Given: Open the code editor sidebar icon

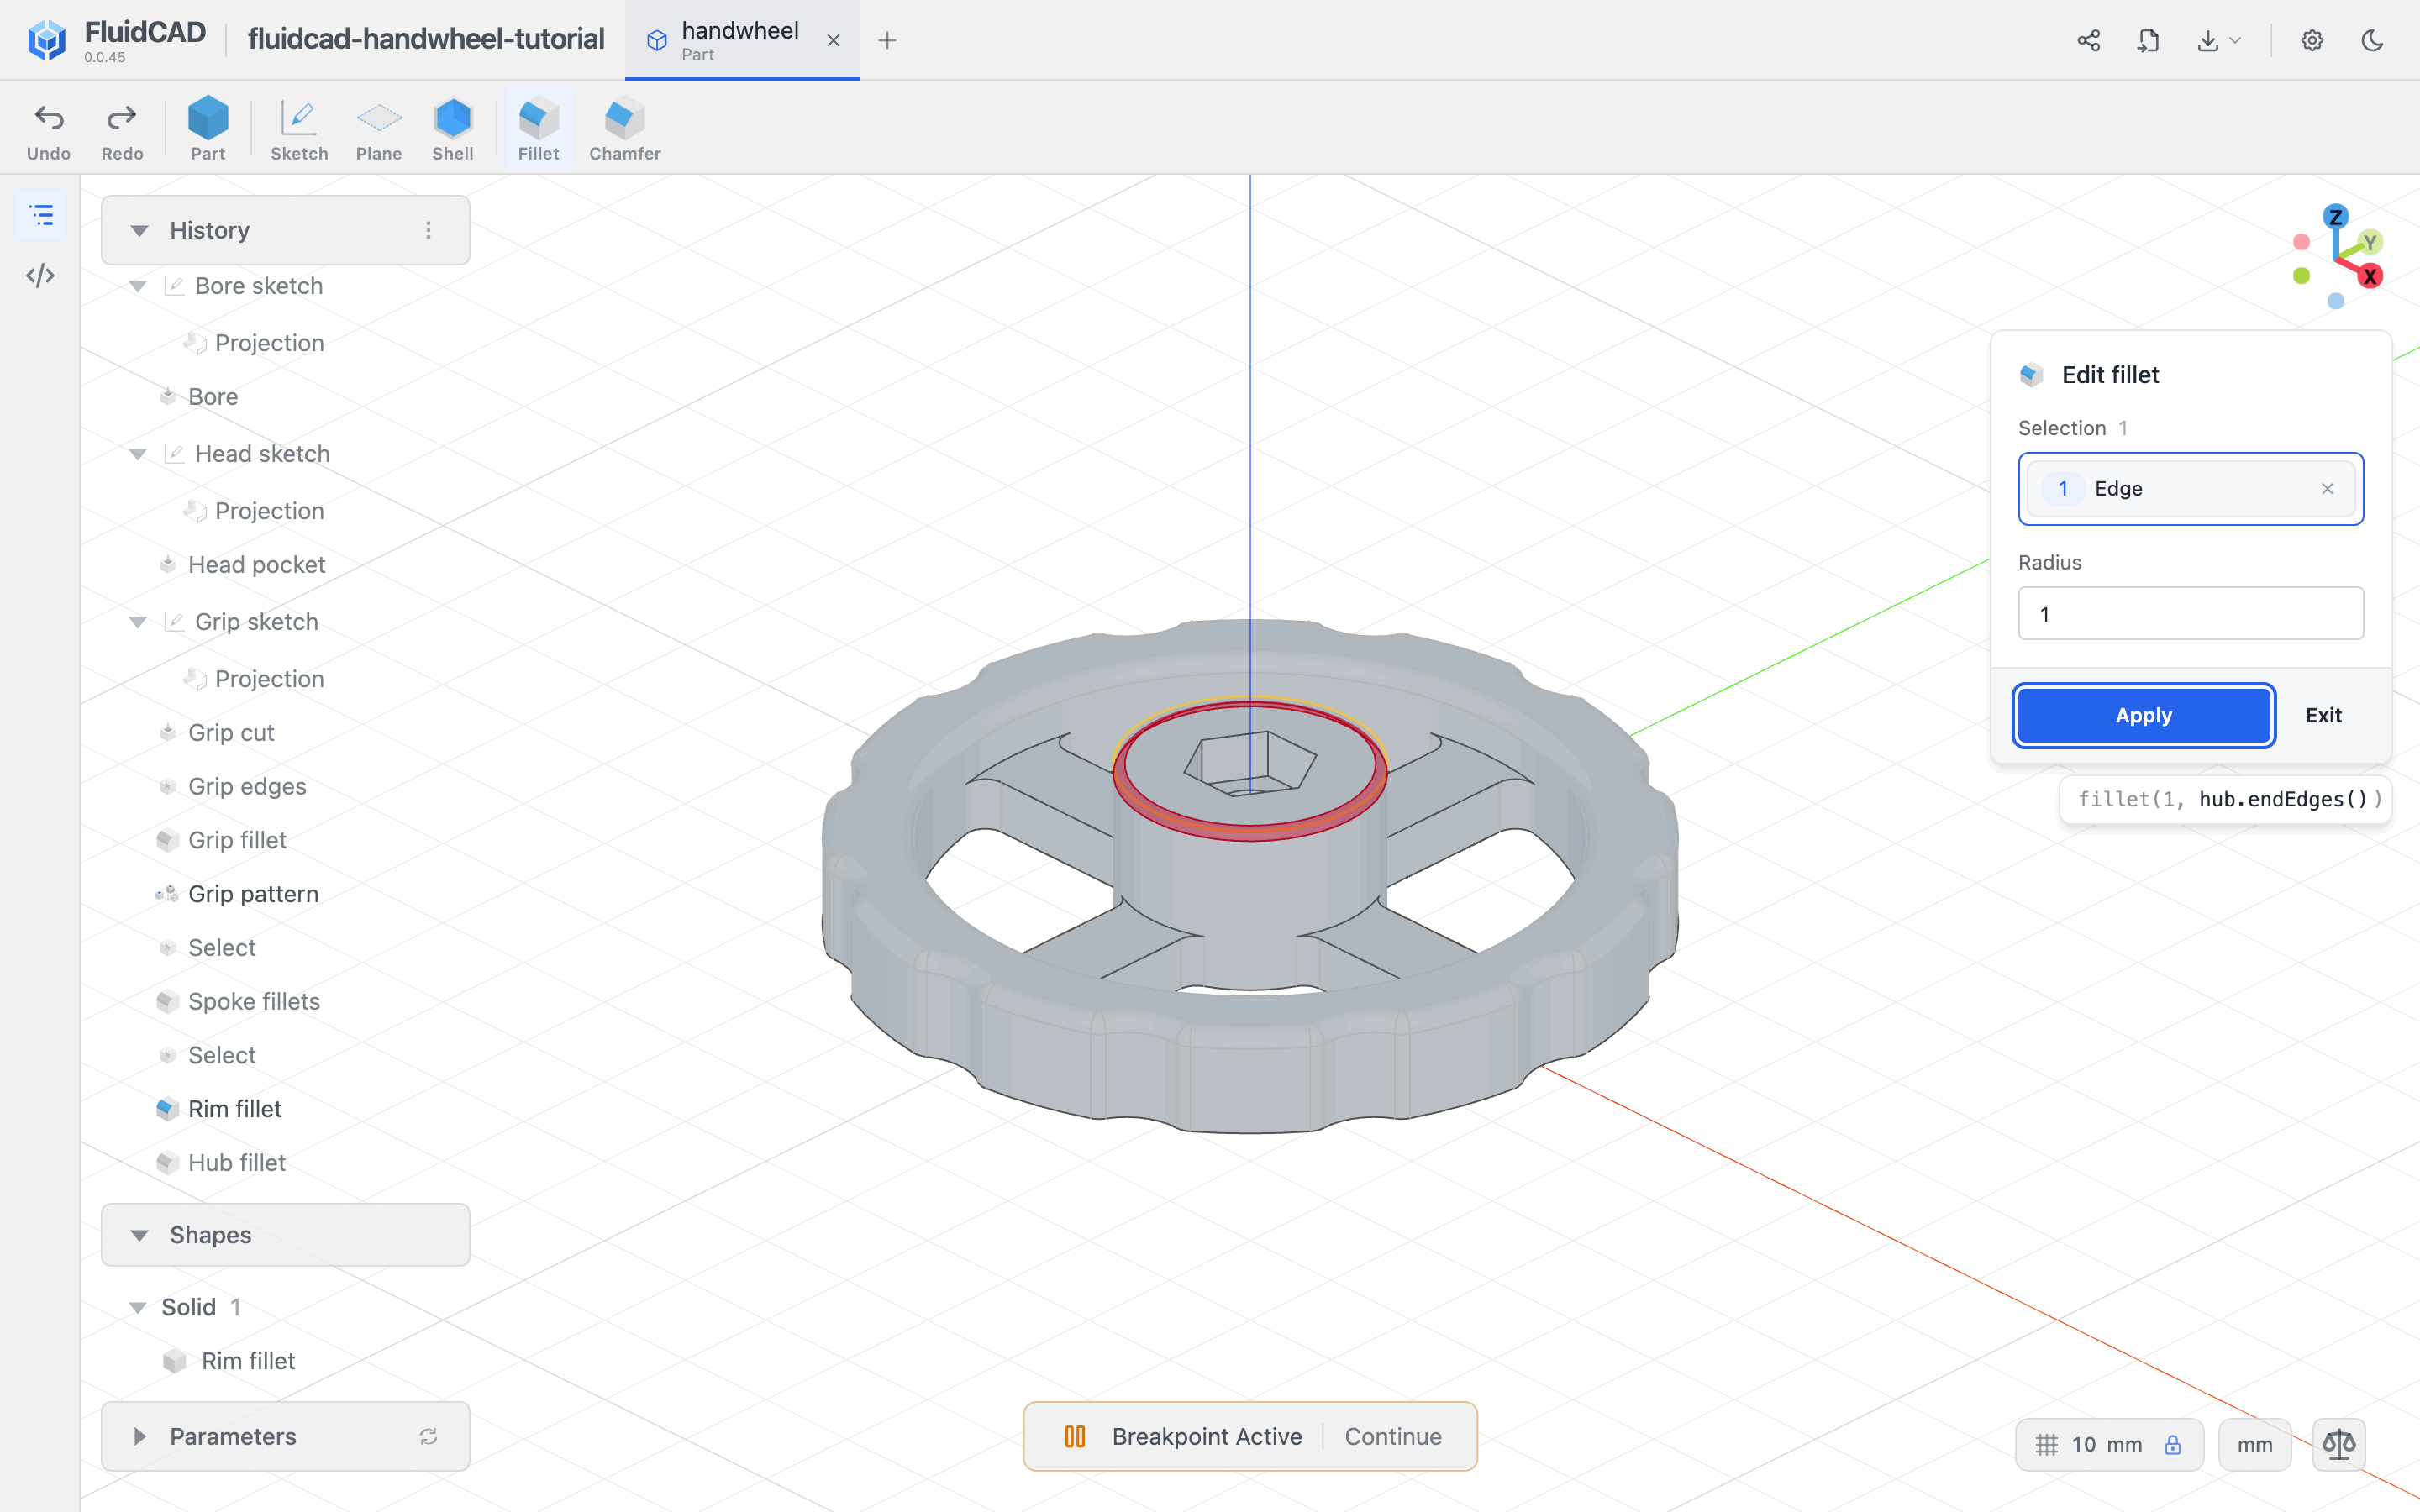Looking at the screenshot, I should (41, 276).
